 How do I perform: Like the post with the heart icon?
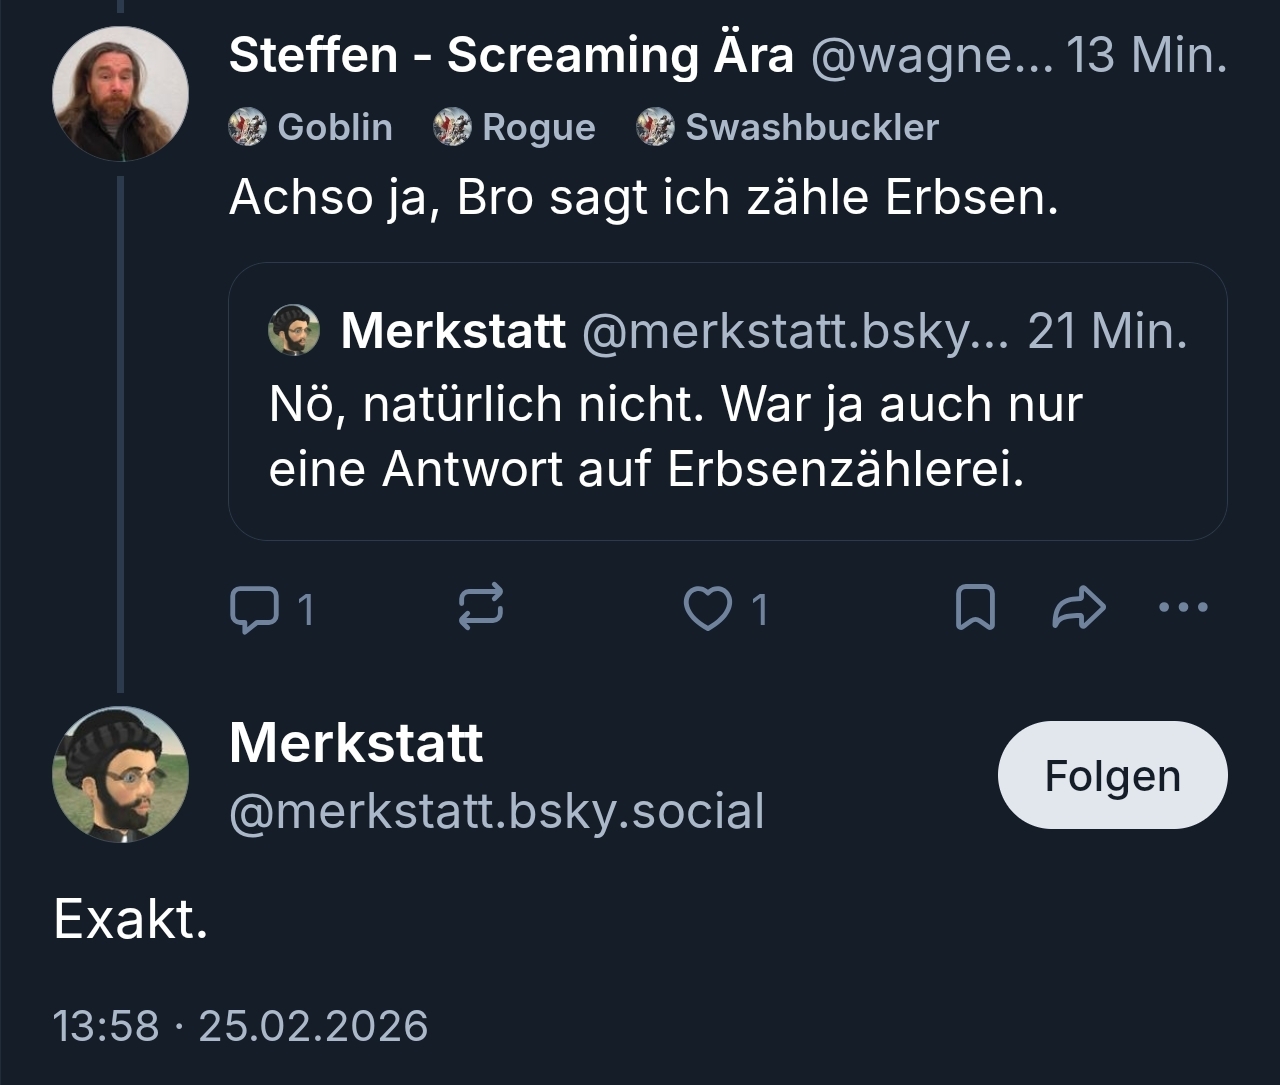point(707,608)
